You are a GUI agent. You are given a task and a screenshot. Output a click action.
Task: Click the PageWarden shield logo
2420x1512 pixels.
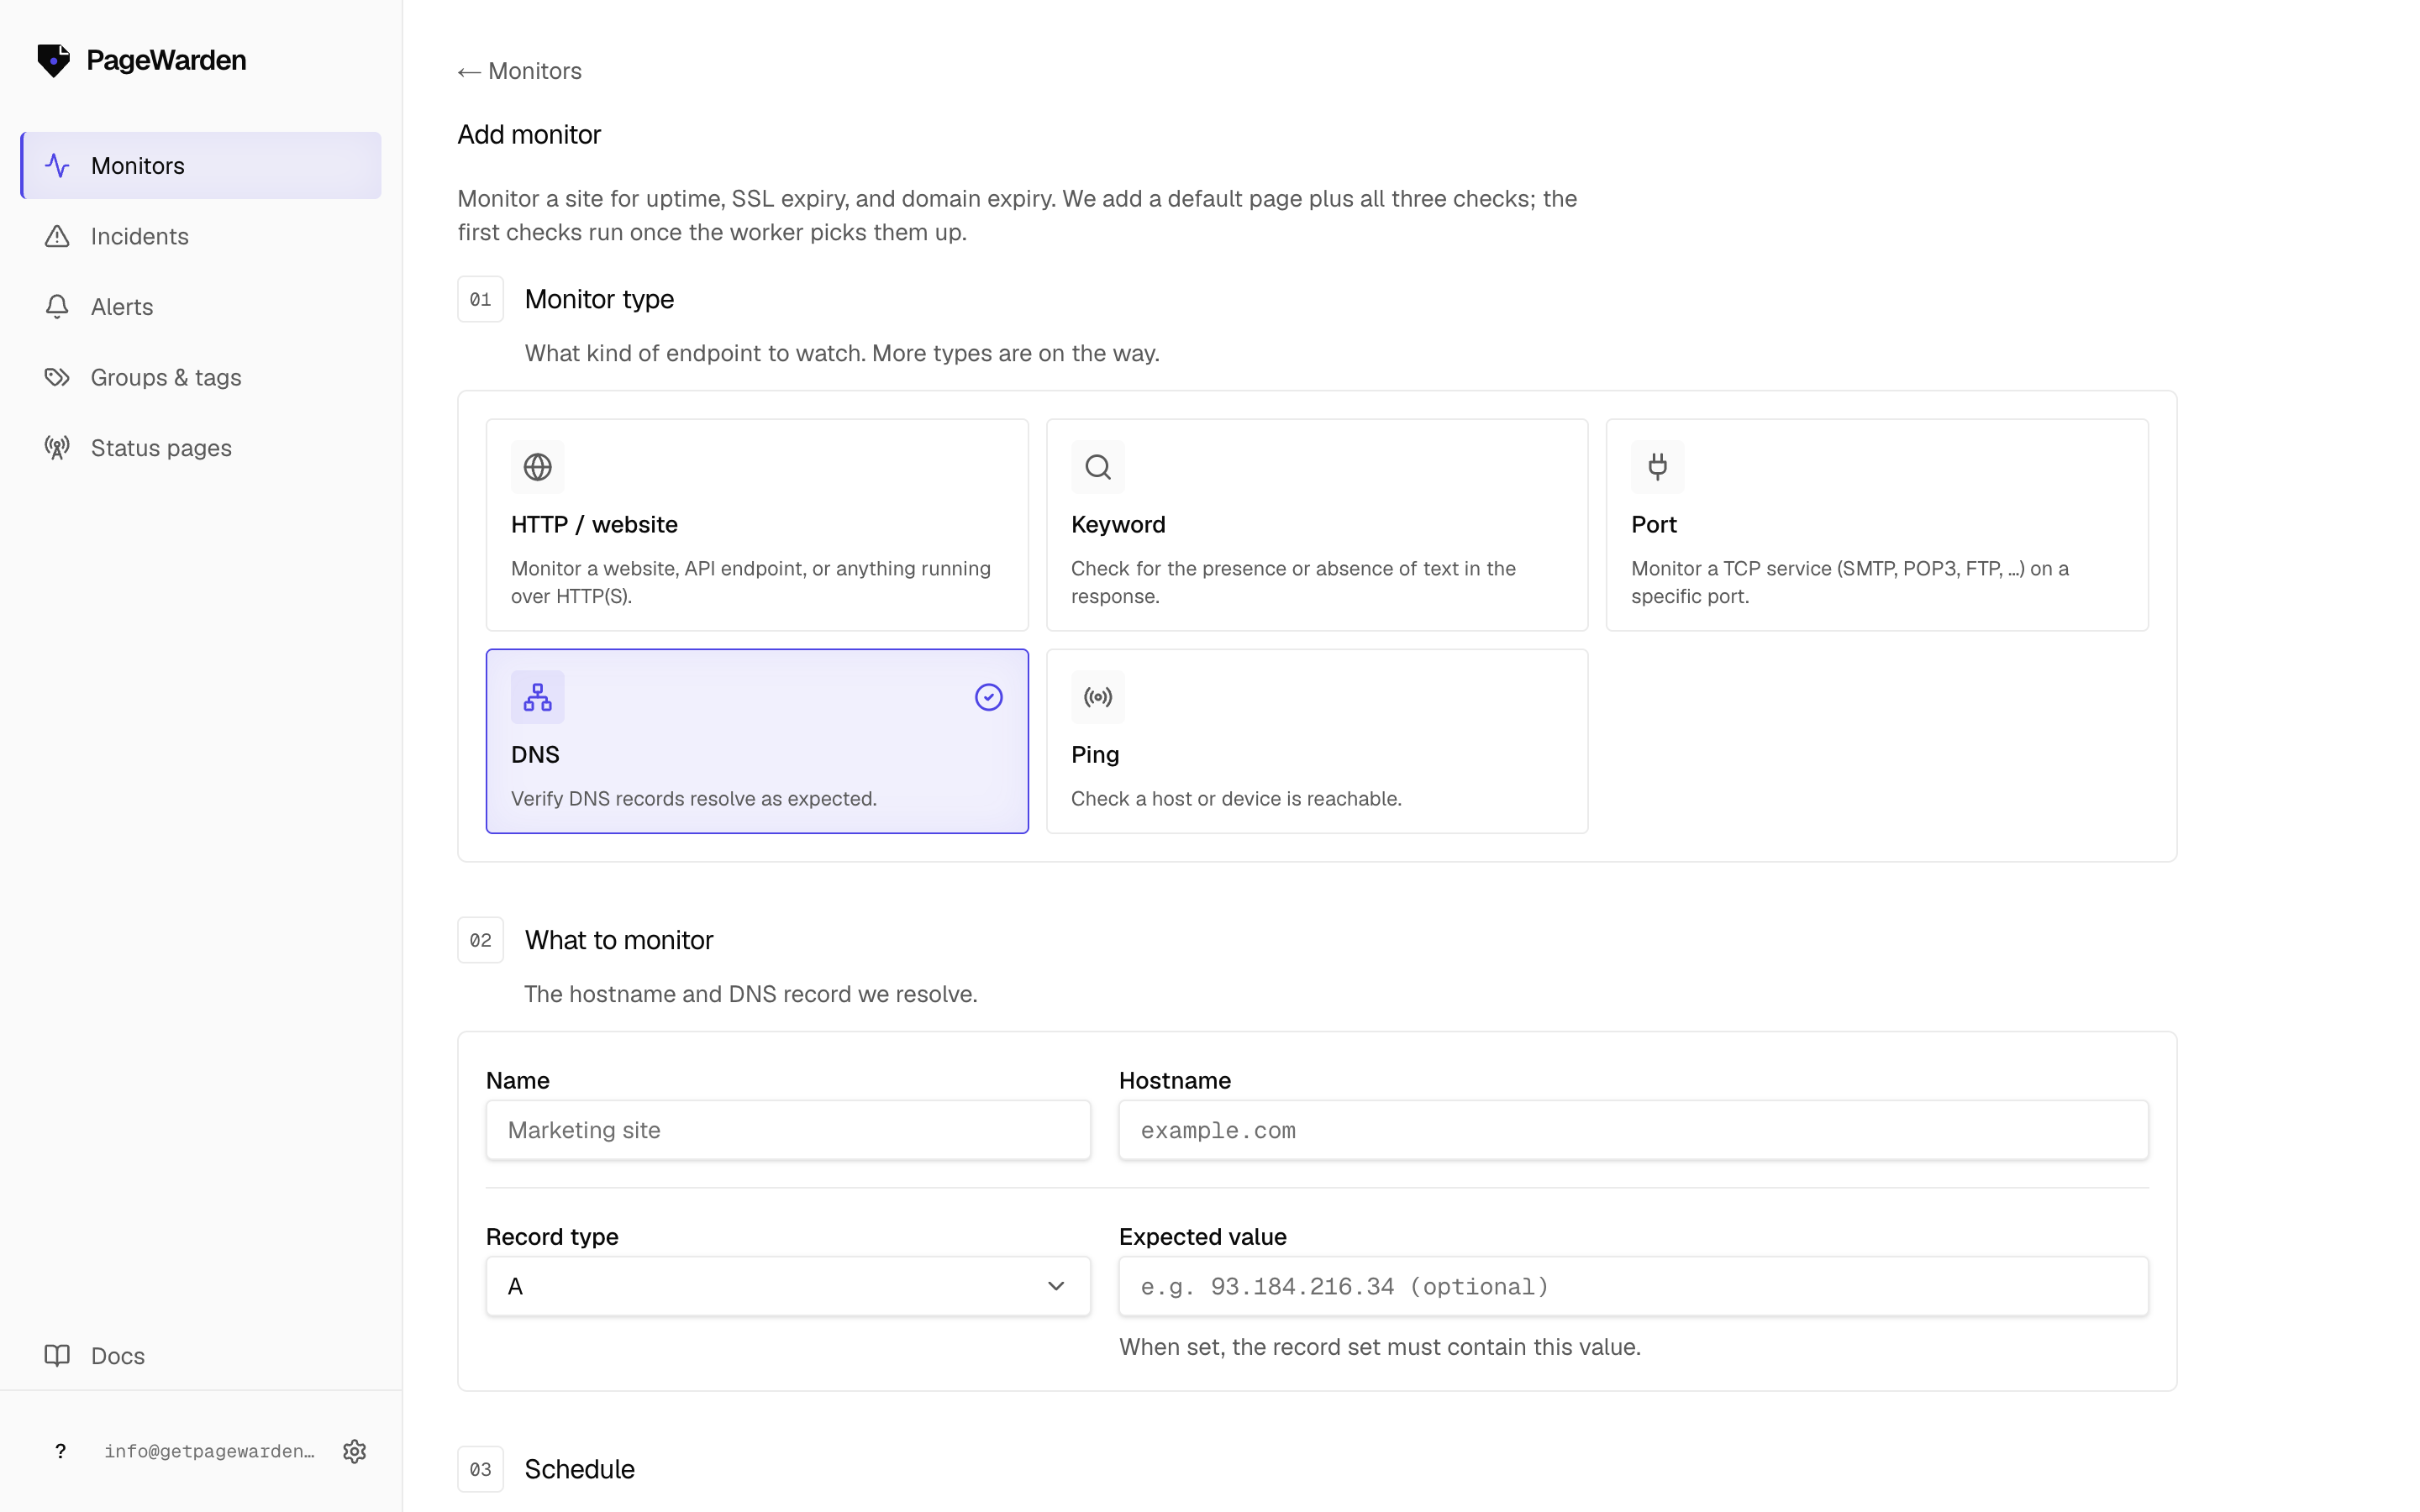54,60
